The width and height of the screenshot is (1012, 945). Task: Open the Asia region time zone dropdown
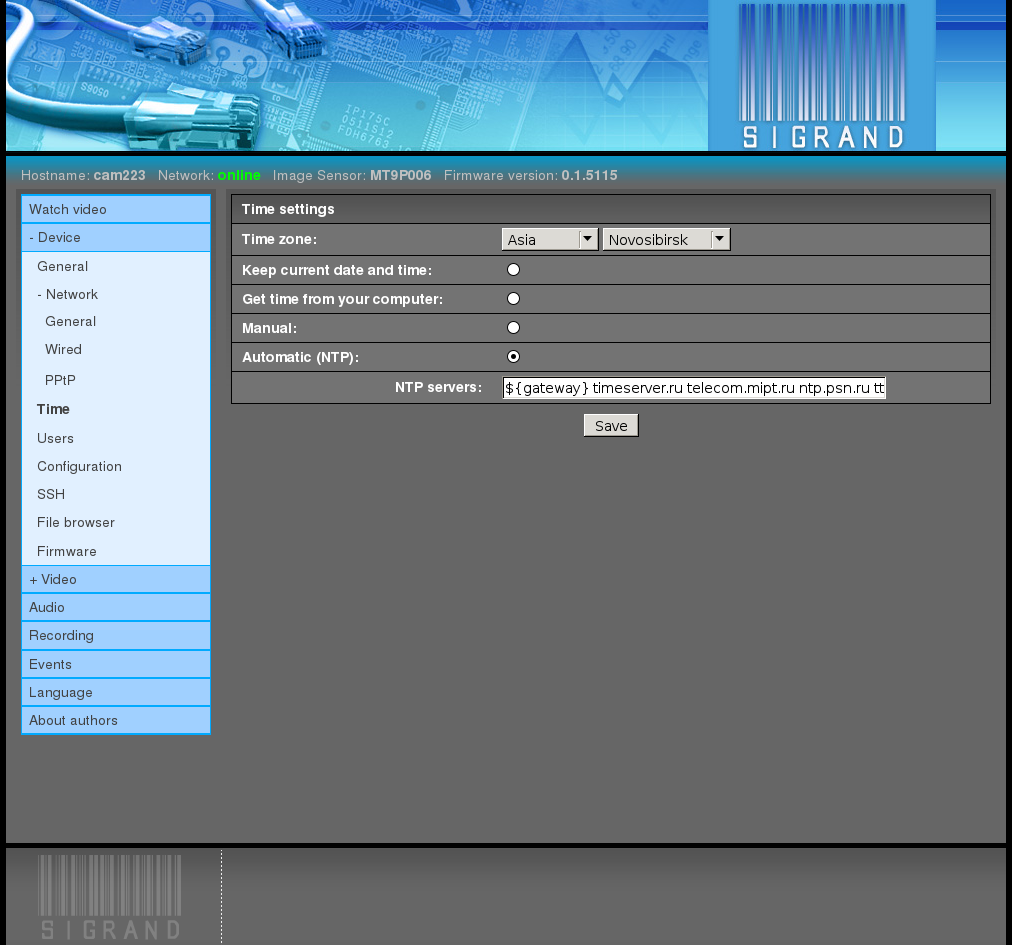(550, 239)
